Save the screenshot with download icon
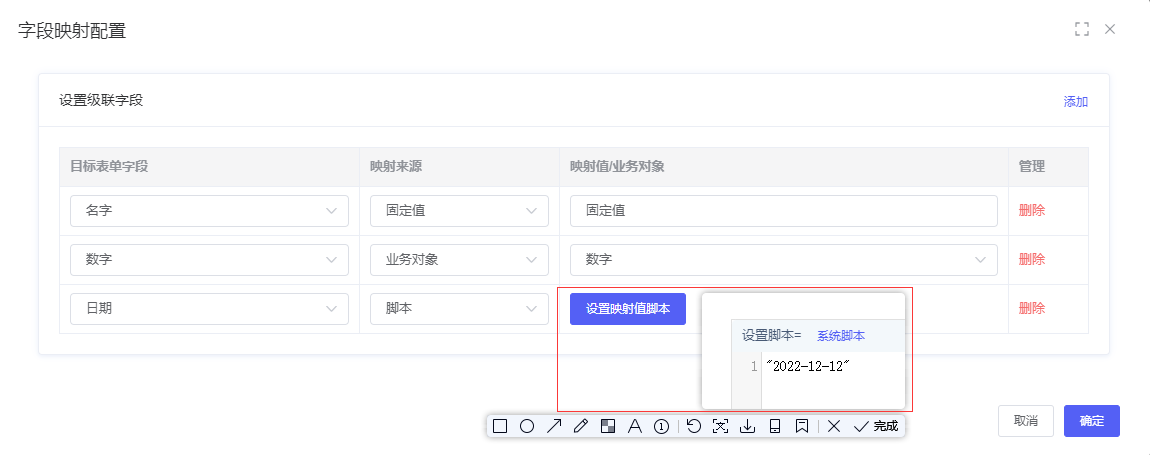The width and height of the screenshot is (1150, 455). 747,426
